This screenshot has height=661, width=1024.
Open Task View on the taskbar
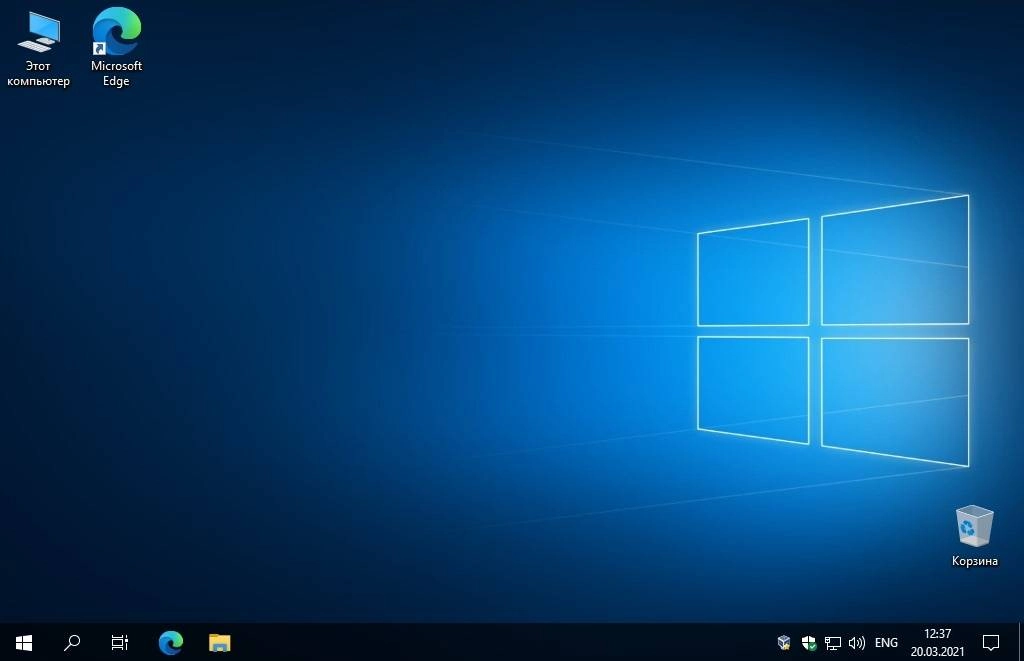coord(120,643)
